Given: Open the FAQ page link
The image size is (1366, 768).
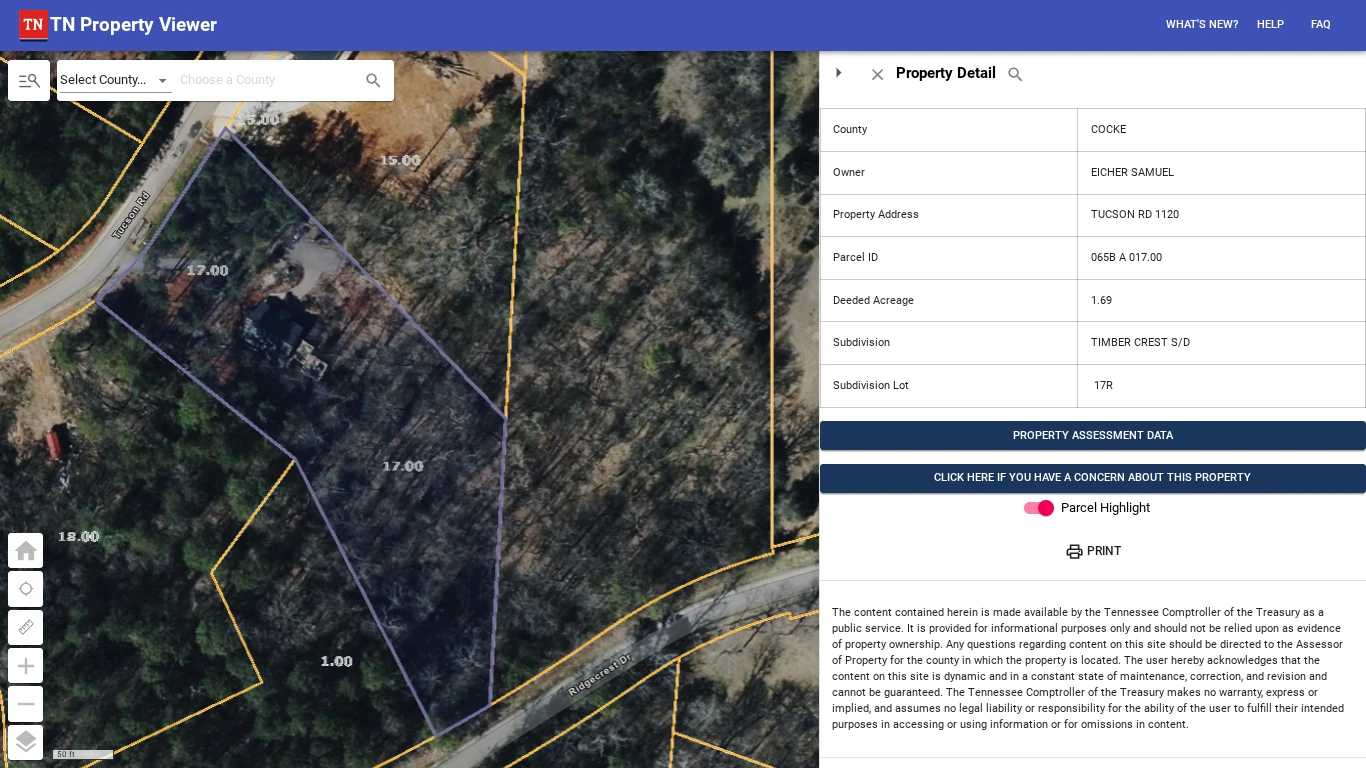Looking at the screenshot, I should [1320, 25].
